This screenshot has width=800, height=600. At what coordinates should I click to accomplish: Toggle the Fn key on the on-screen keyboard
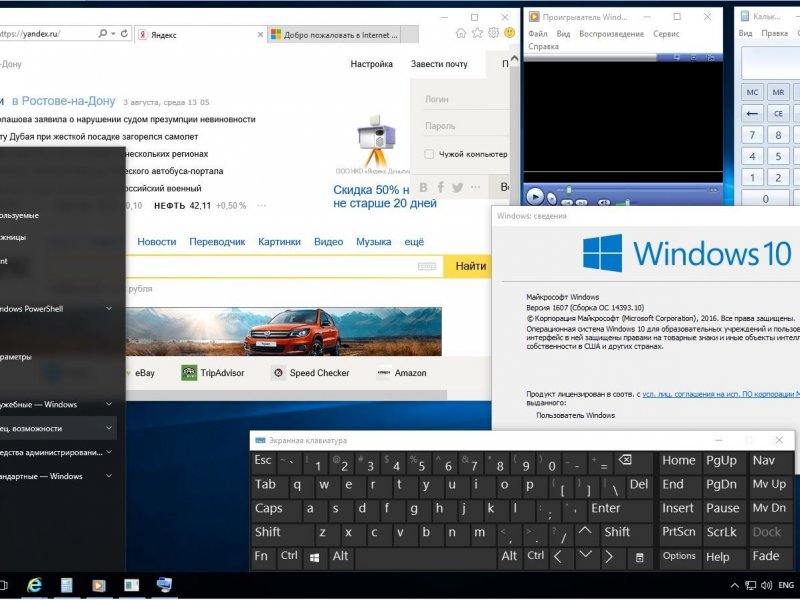click(x=263, y=558)
